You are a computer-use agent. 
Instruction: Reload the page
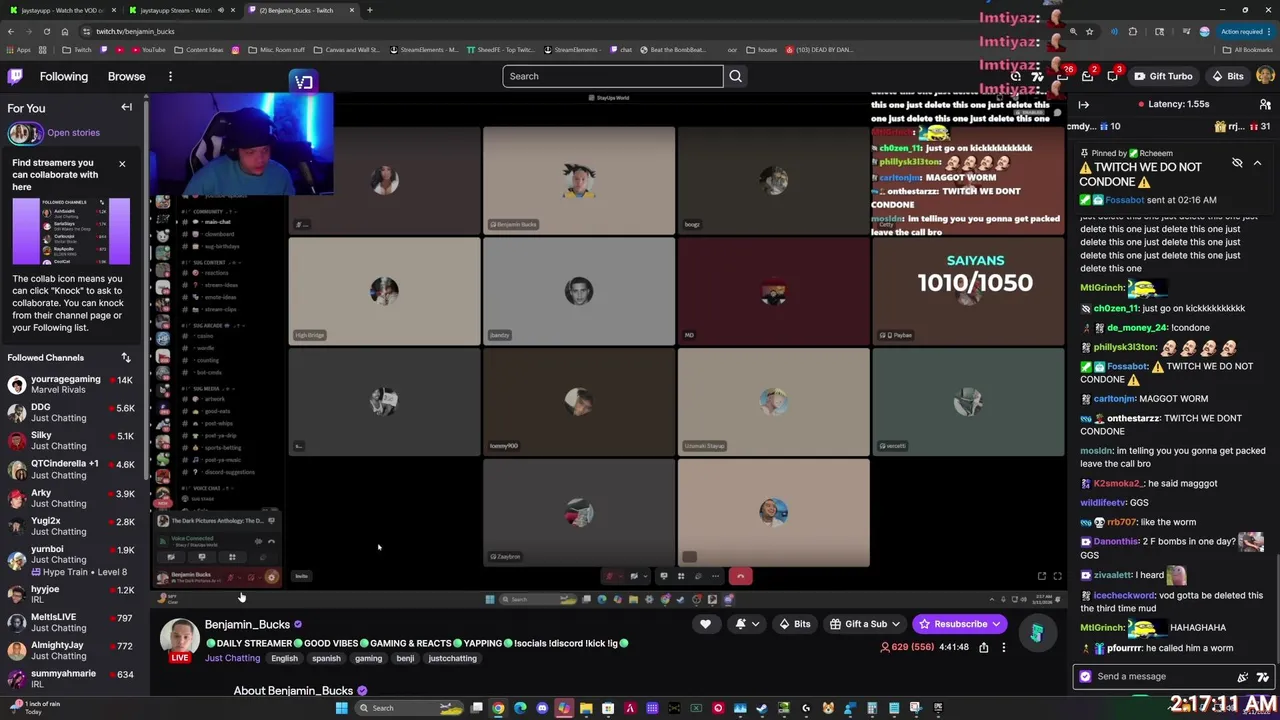(x=46, y=31)
